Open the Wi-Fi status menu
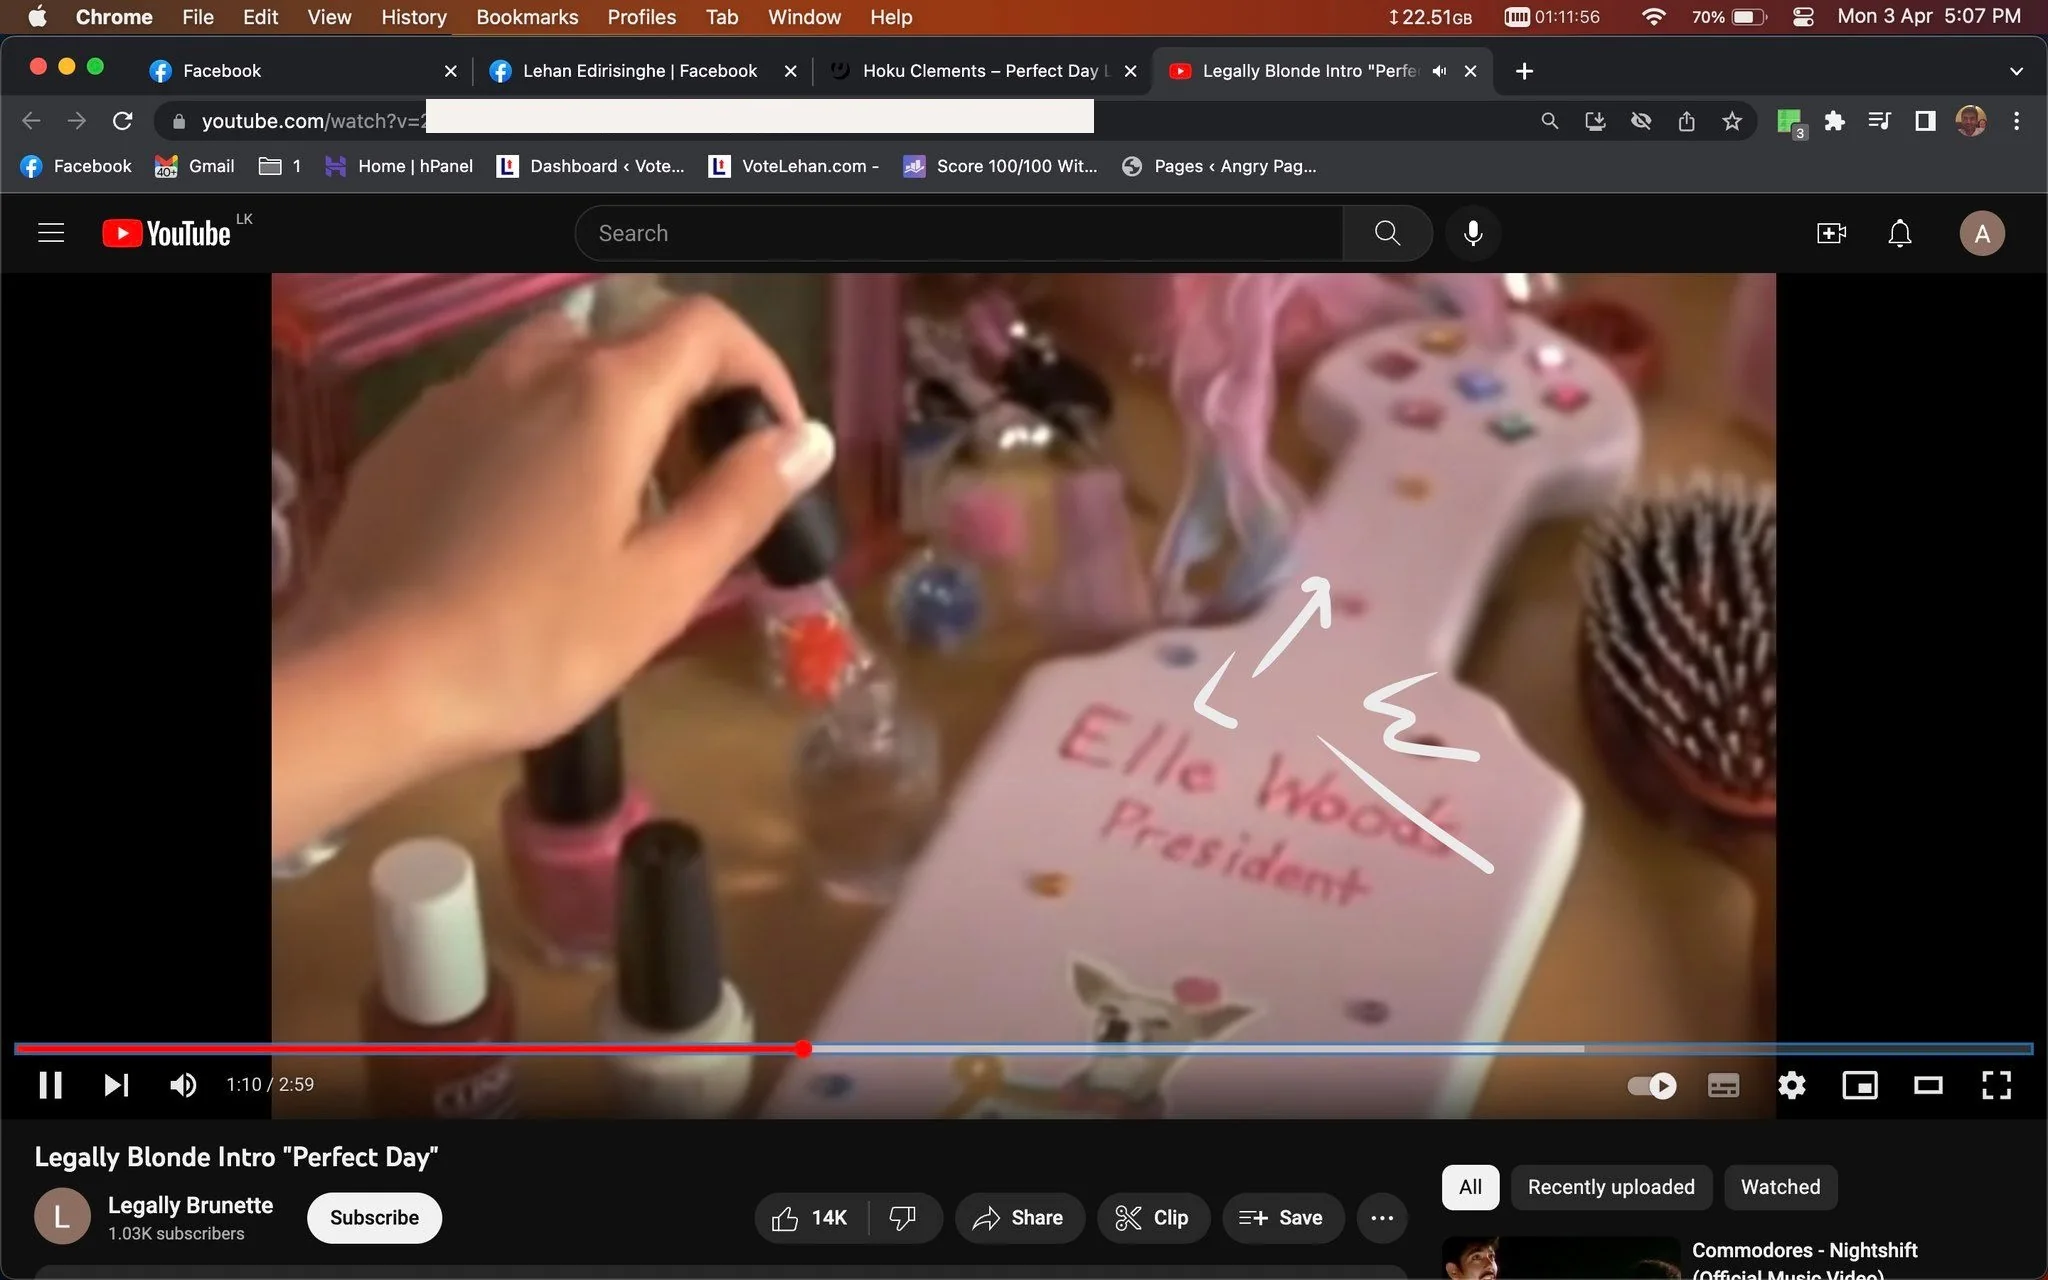 tap(1654, 17)
